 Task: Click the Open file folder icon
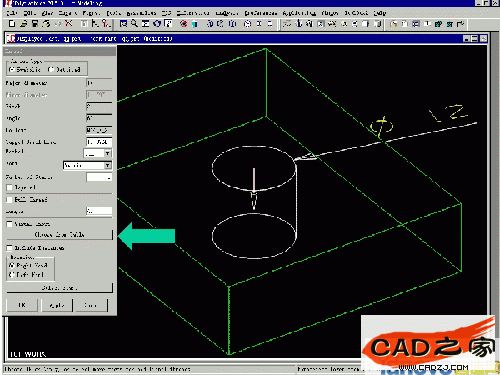coord(23,24)
